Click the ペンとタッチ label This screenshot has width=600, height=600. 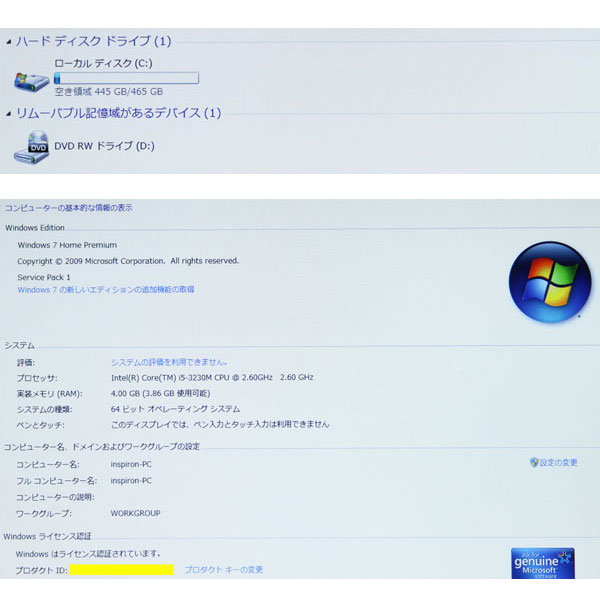tap(41, 425)
